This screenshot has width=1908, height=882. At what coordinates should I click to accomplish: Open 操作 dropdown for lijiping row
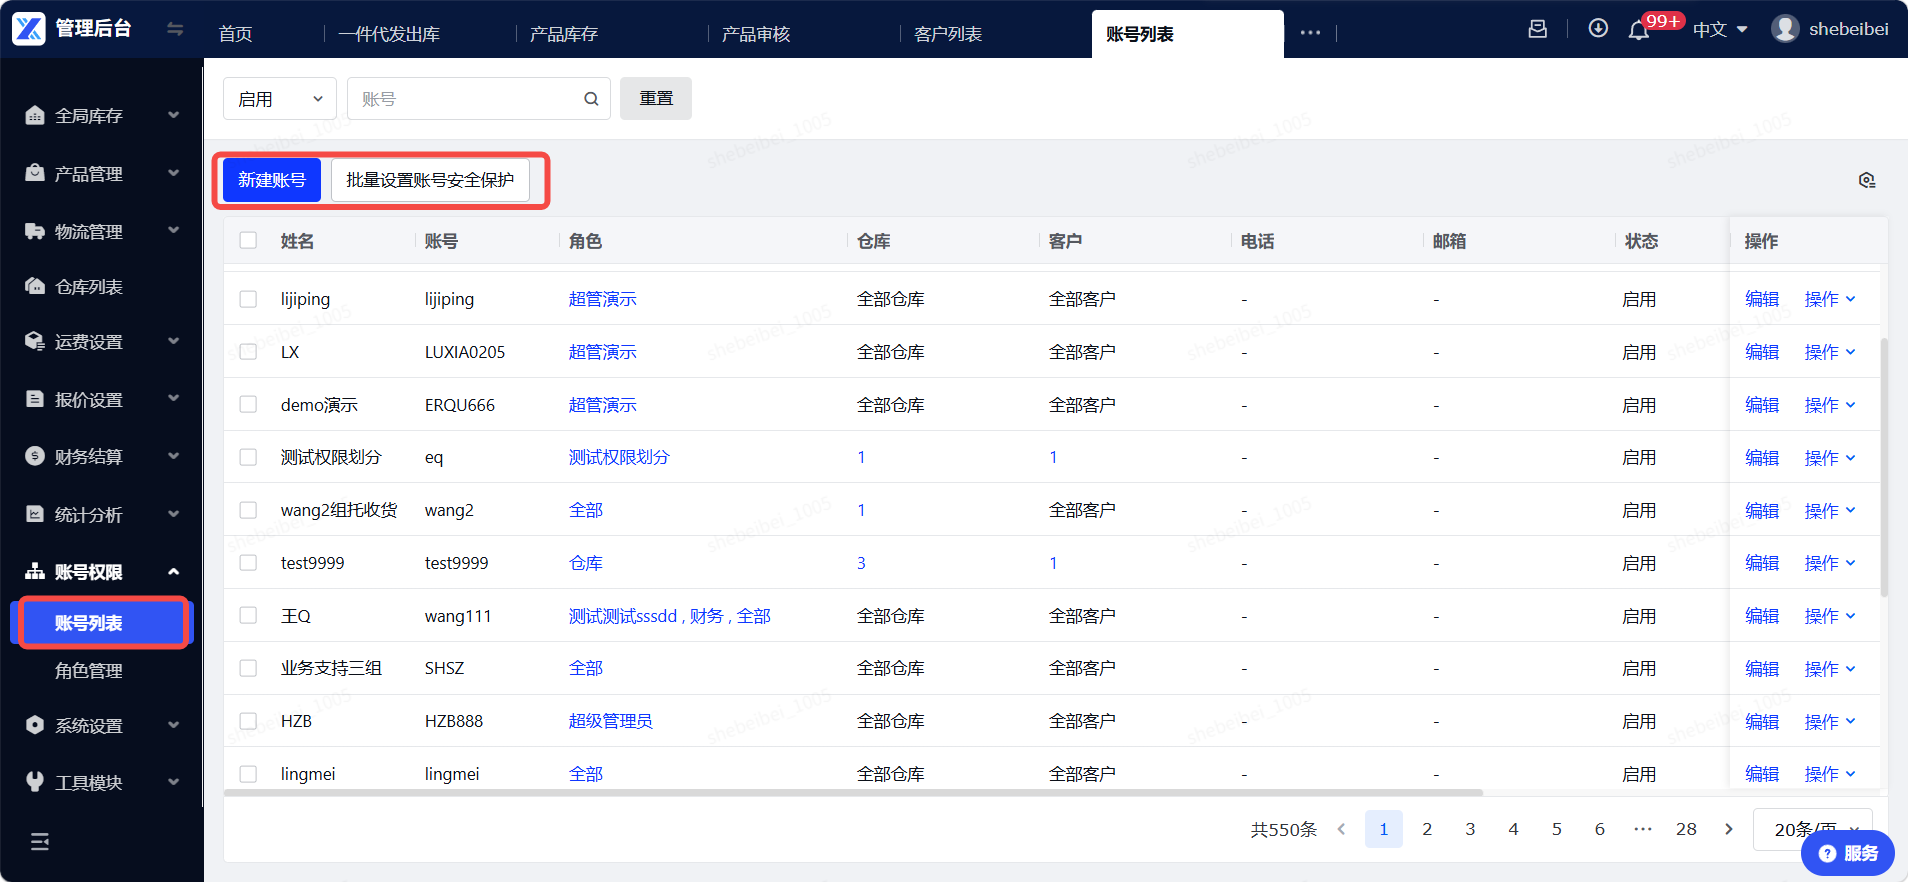pyautogui.click(x=1830, y=299)
